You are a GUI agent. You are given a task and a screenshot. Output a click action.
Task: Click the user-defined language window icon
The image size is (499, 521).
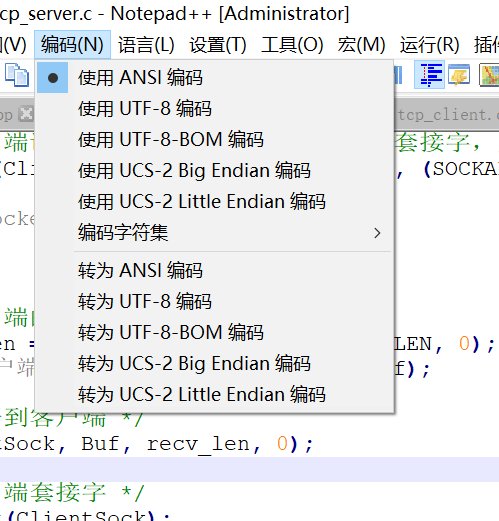(459, 75)
